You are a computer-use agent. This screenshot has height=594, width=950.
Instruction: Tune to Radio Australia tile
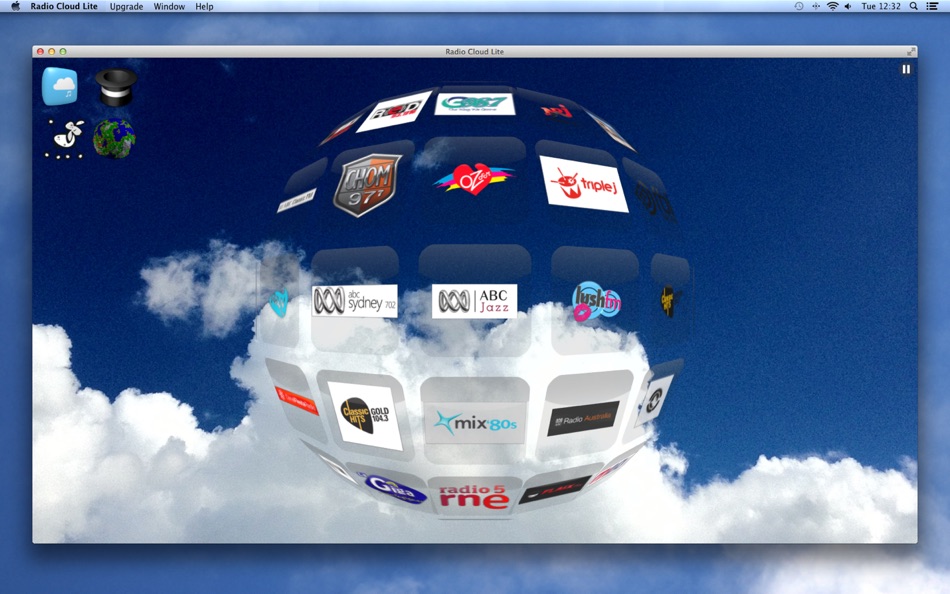pos(583,418)
